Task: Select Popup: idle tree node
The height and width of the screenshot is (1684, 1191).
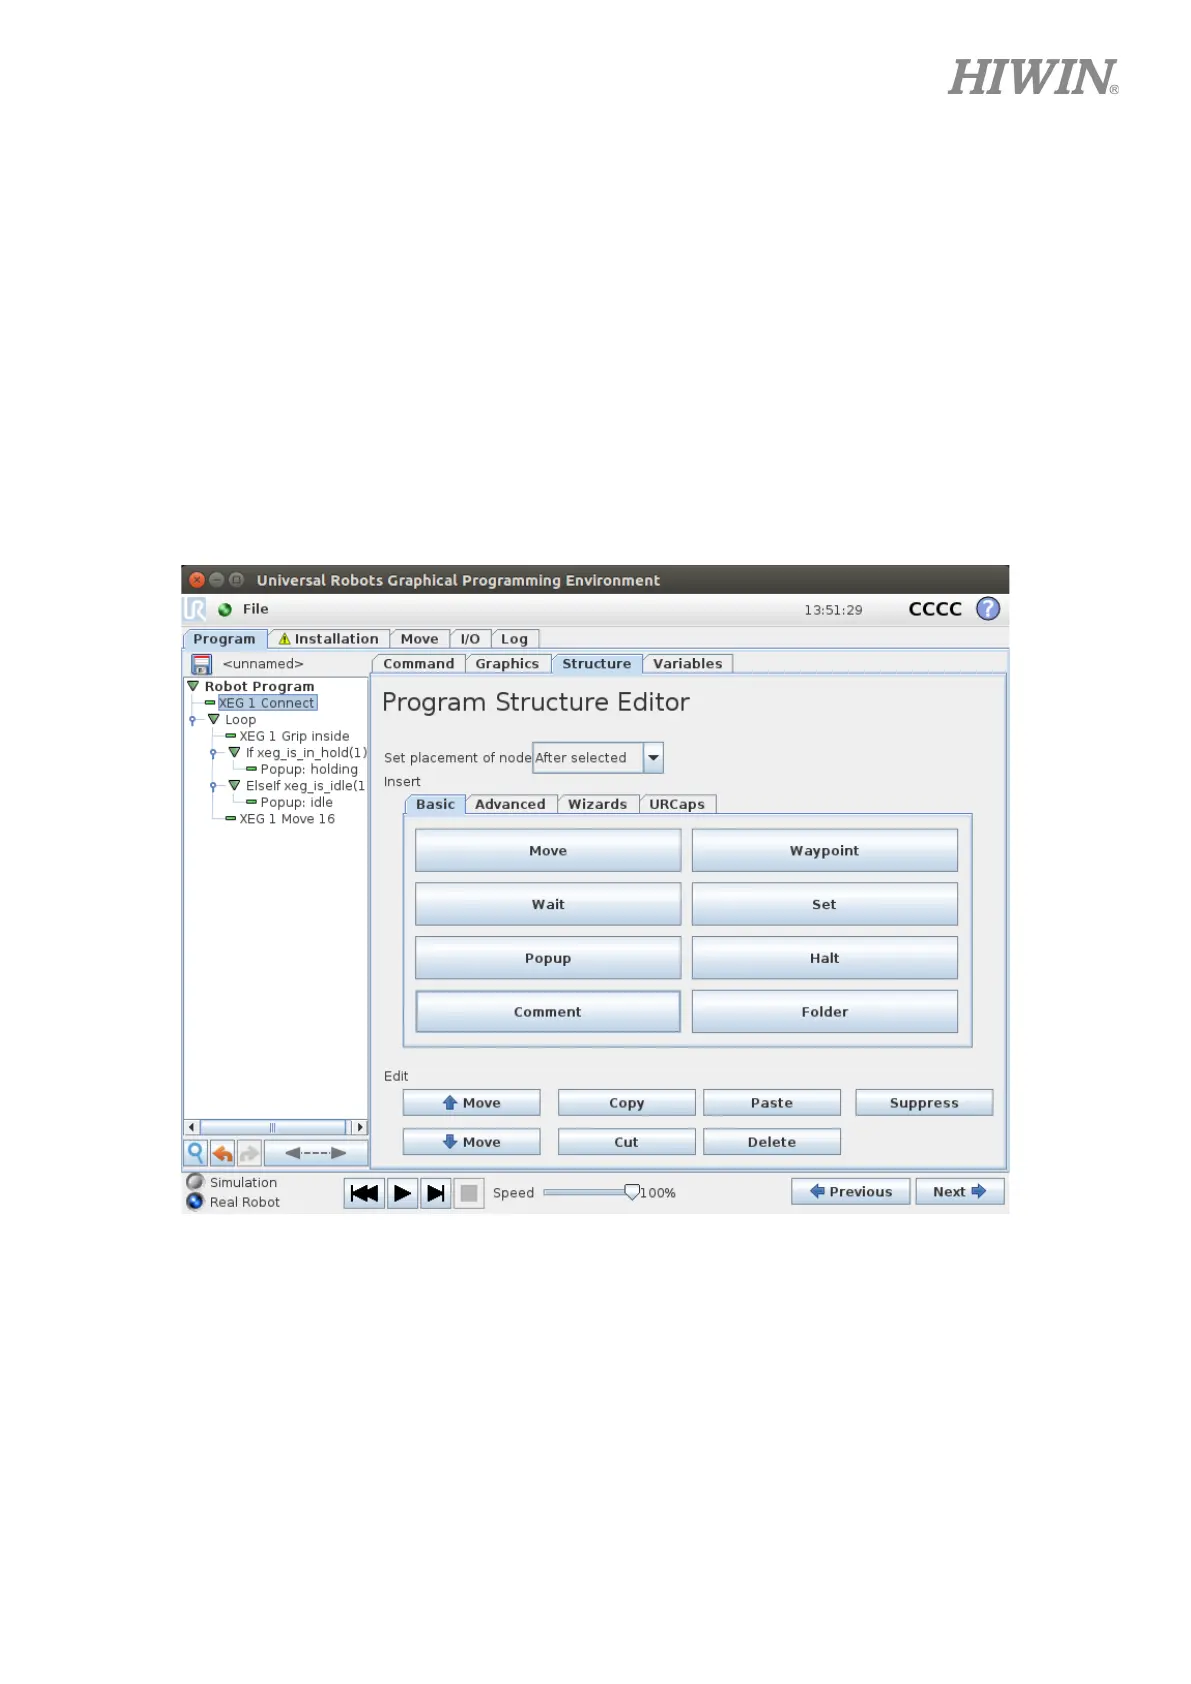Action: [x=296, y=802]
